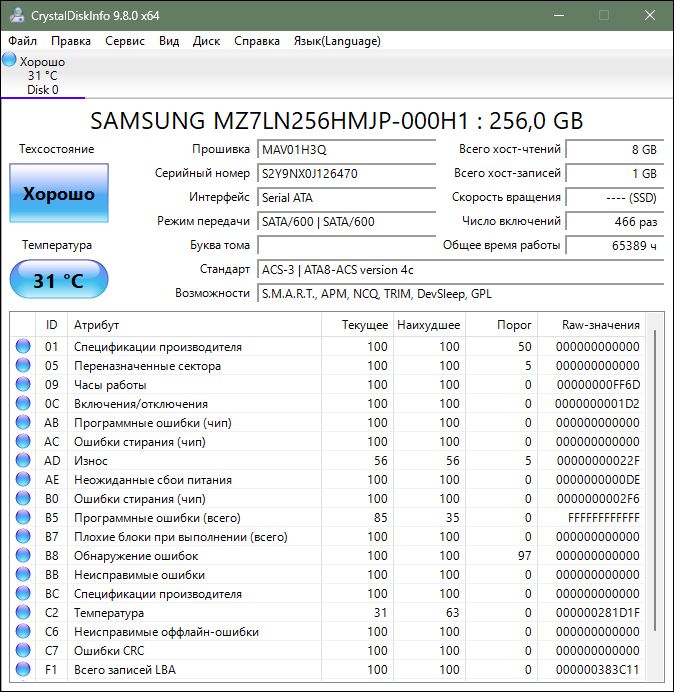Click the CrystalDiskInfo app icon in title bar
This screenshot has height=692, width=674.
(x=17, y=15)
